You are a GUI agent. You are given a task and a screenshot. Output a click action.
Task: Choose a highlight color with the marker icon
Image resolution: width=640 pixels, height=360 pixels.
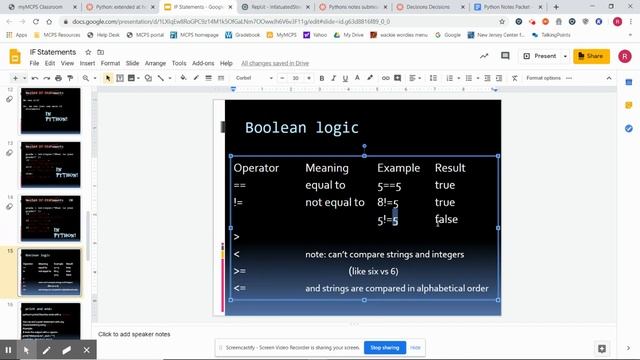coord(370,78)
